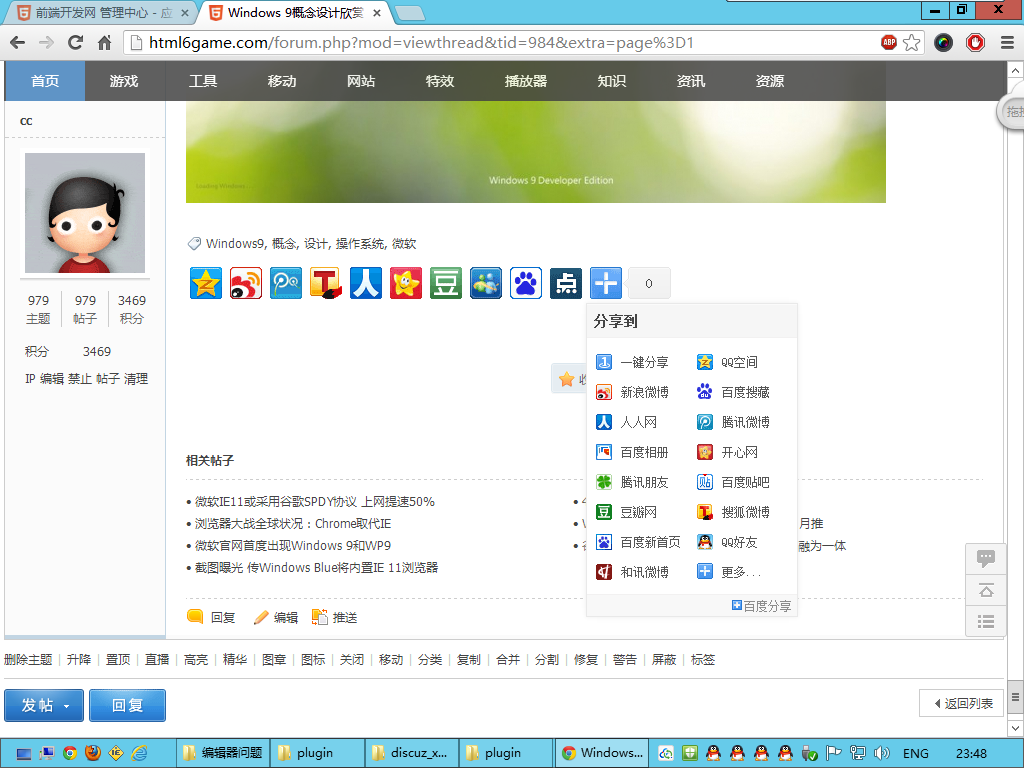Bookmark page with star icon

tap(912, 42)
